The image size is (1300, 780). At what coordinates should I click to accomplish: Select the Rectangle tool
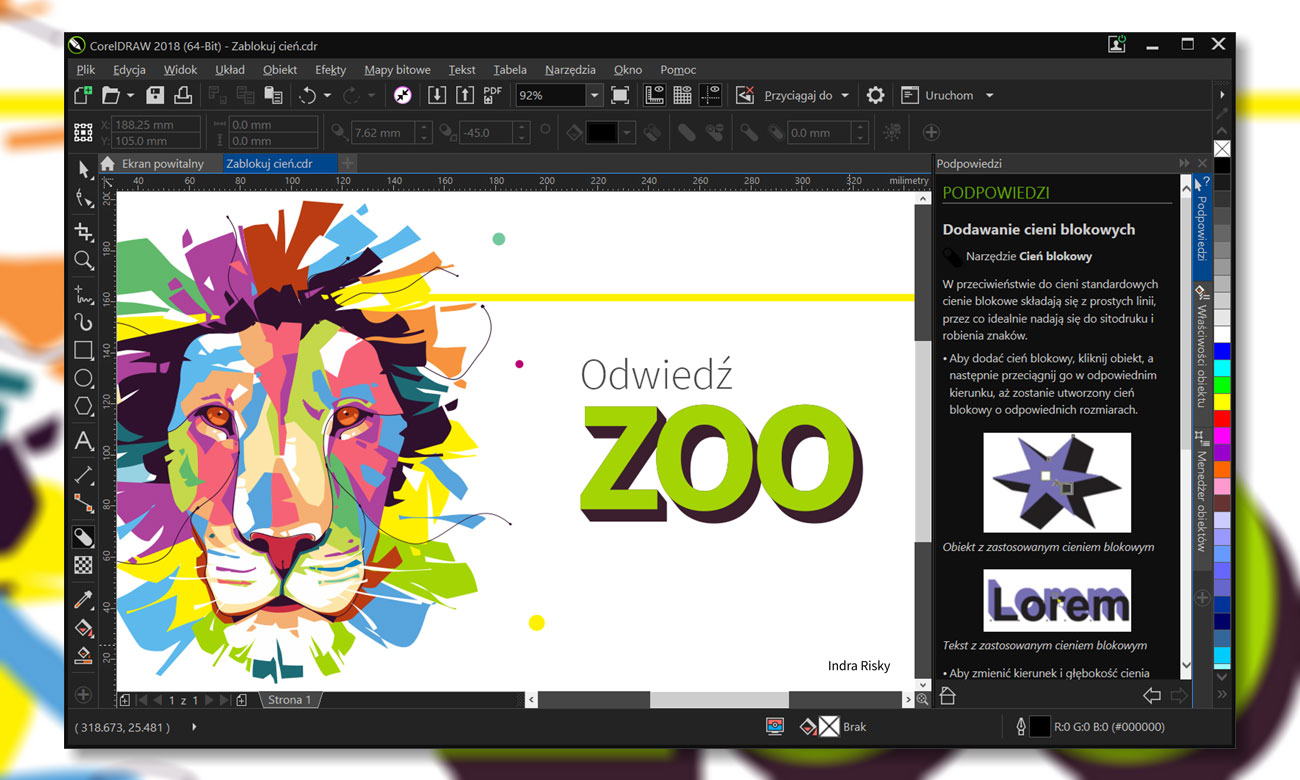tap(83, 351)
